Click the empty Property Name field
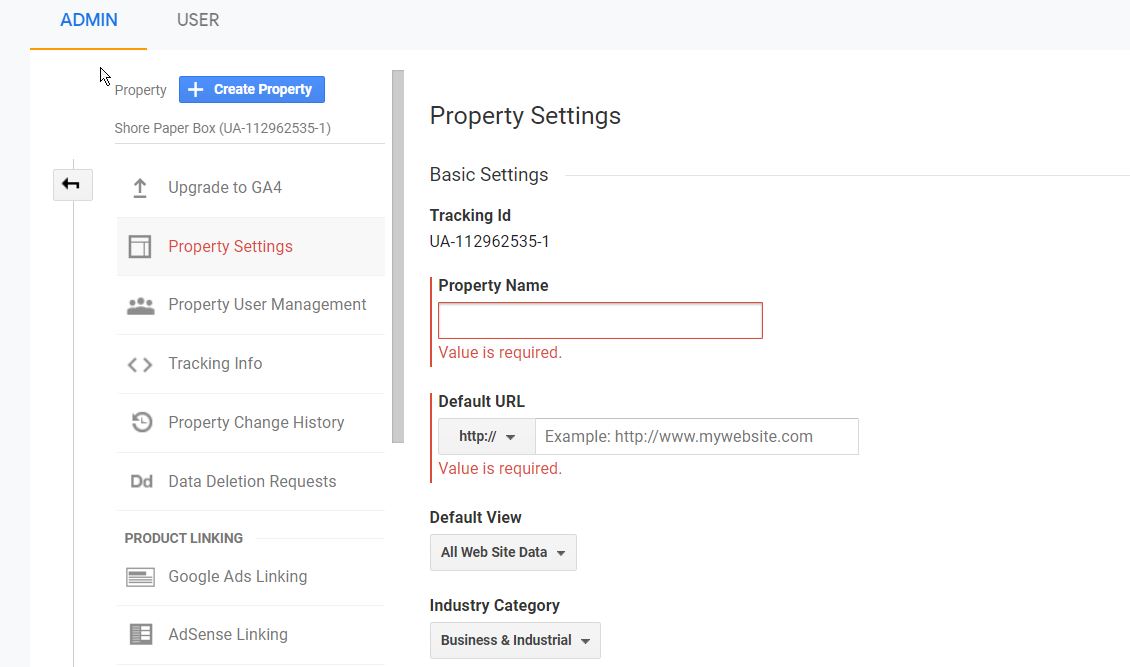This screenshot has width=1130, height=667. 600,321
